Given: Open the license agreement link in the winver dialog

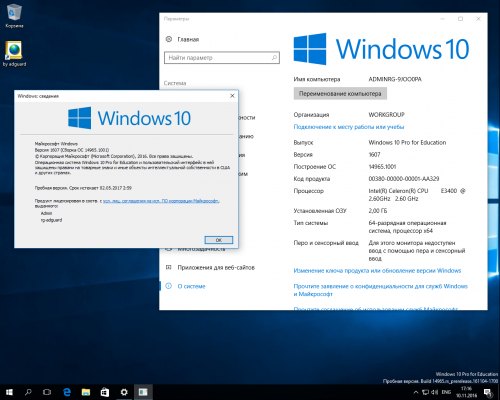Looking at the screenshot, I should click(x=161, y=201).
